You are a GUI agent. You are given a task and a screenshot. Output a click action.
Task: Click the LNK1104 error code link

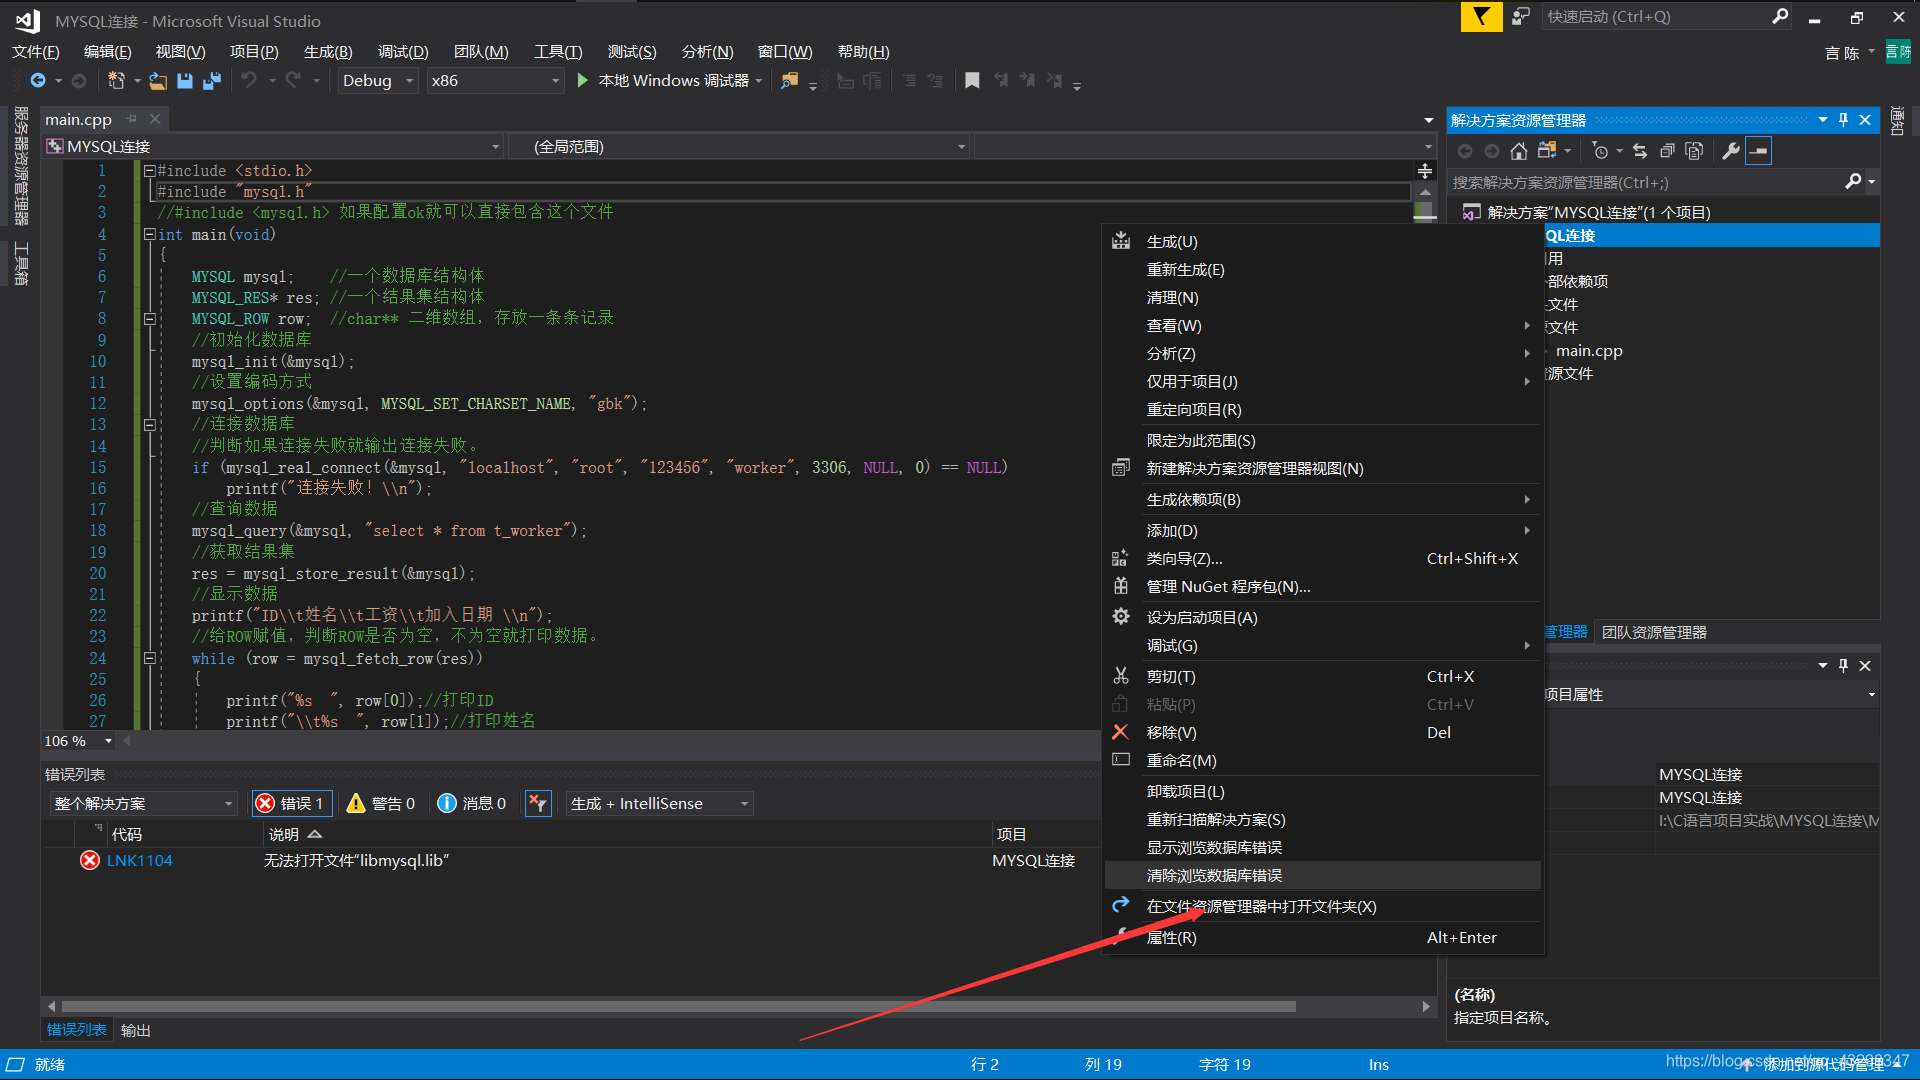pyautogui.click(x=140, y=860)
